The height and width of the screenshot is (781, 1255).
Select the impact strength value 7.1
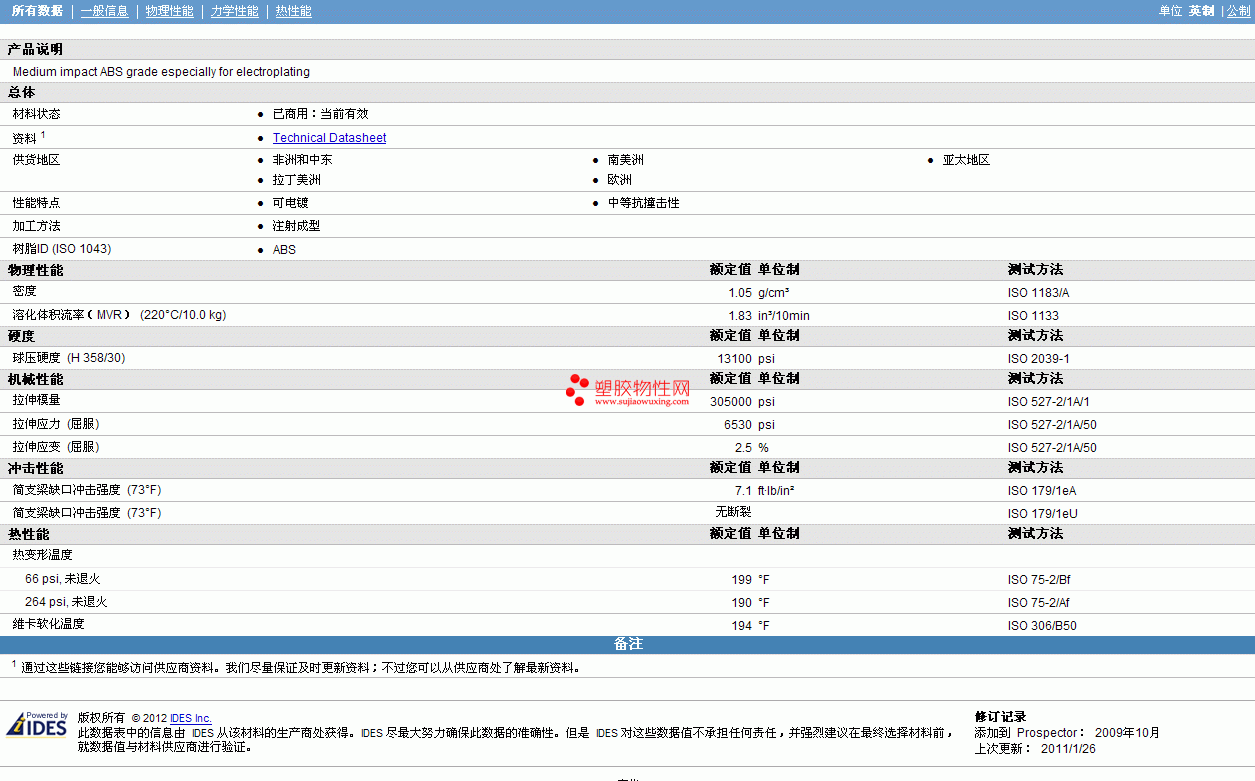point(743,491)
